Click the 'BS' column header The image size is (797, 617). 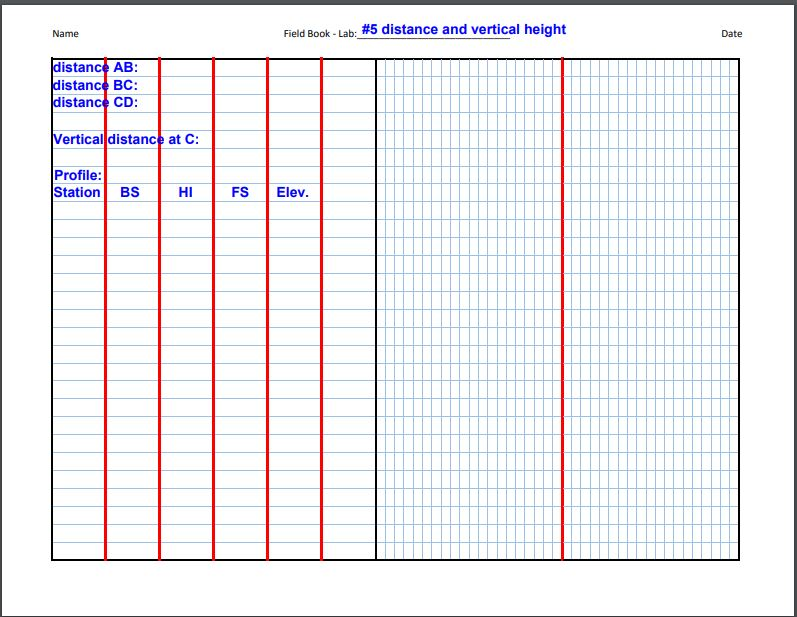click(x=130, y=193)
